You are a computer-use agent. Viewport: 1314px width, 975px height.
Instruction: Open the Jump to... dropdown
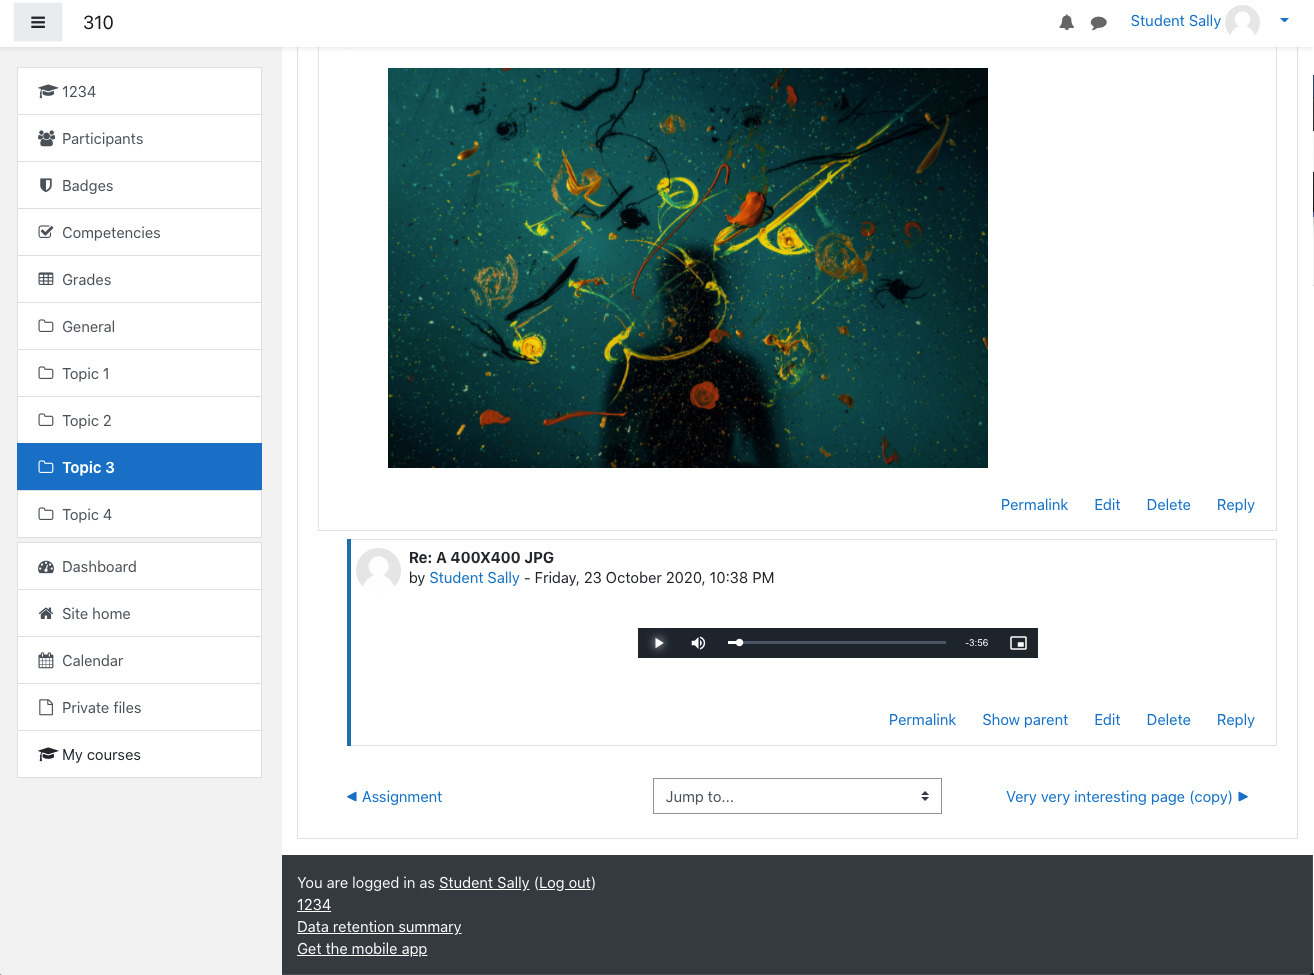(x=797, y=796)
